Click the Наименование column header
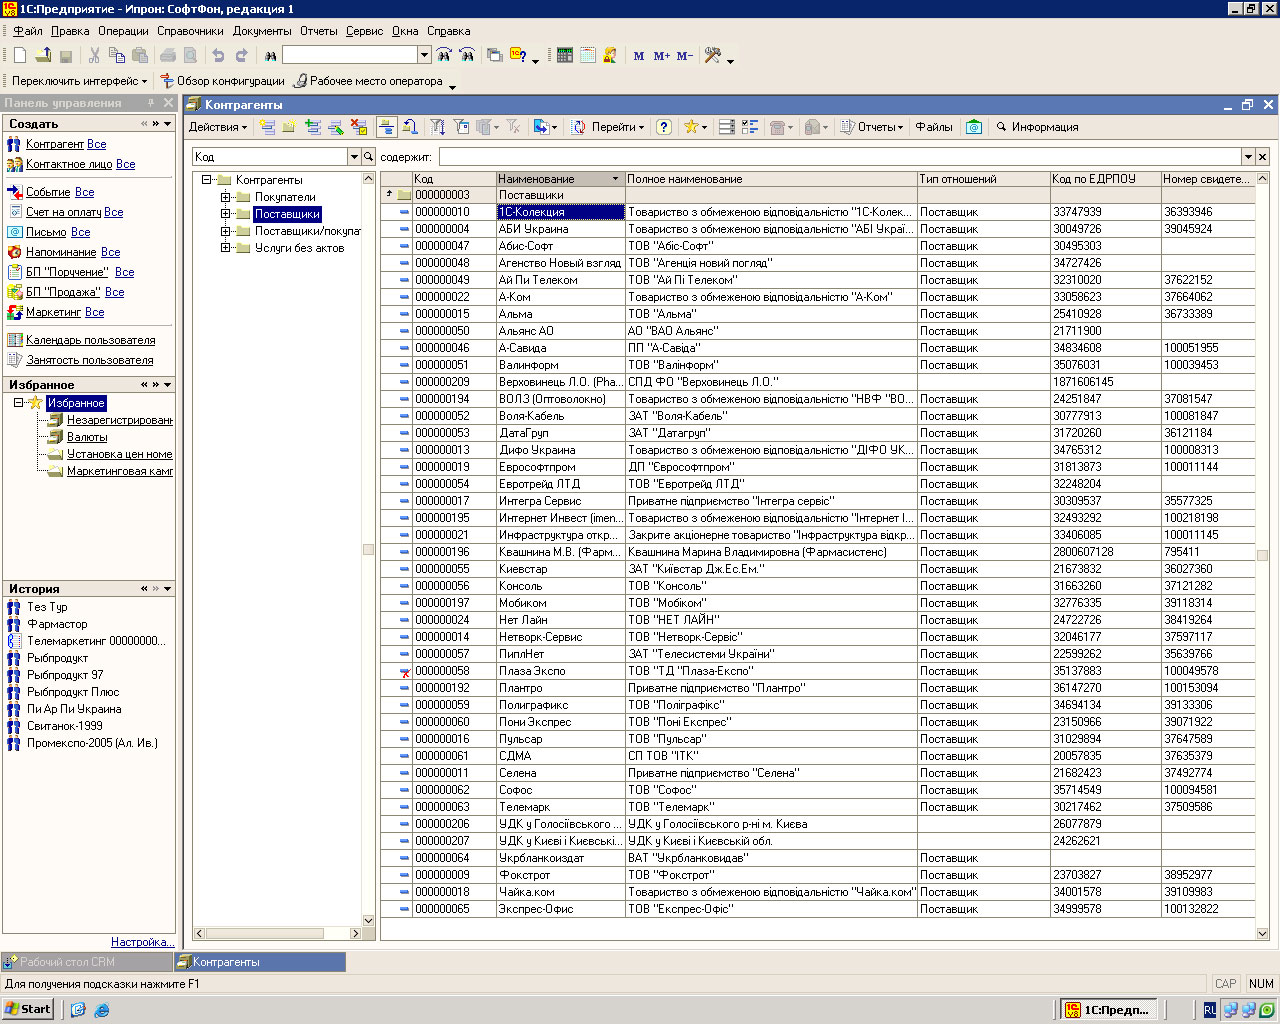 click(x=560, y=179)
